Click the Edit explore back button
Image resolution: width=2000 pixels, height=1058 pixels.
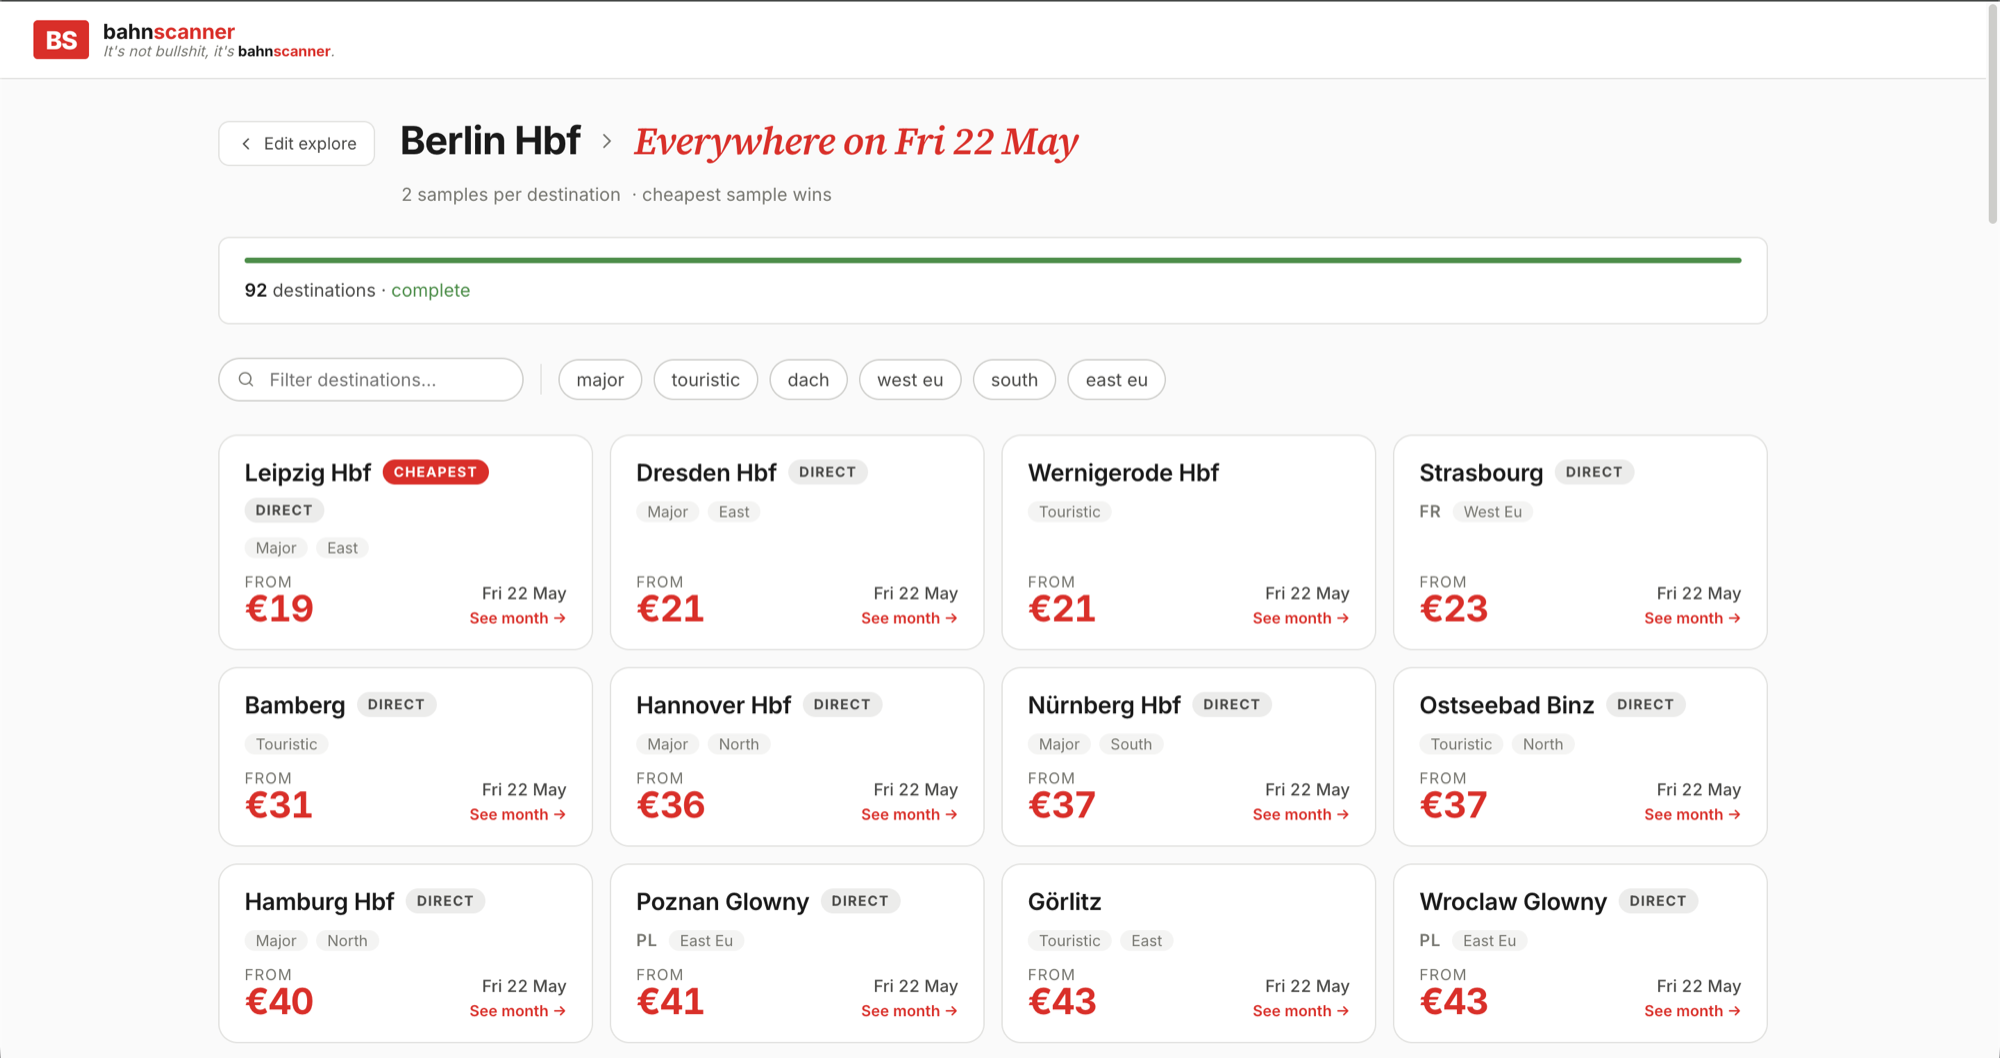pyautogui.click(x=297, y=143)
